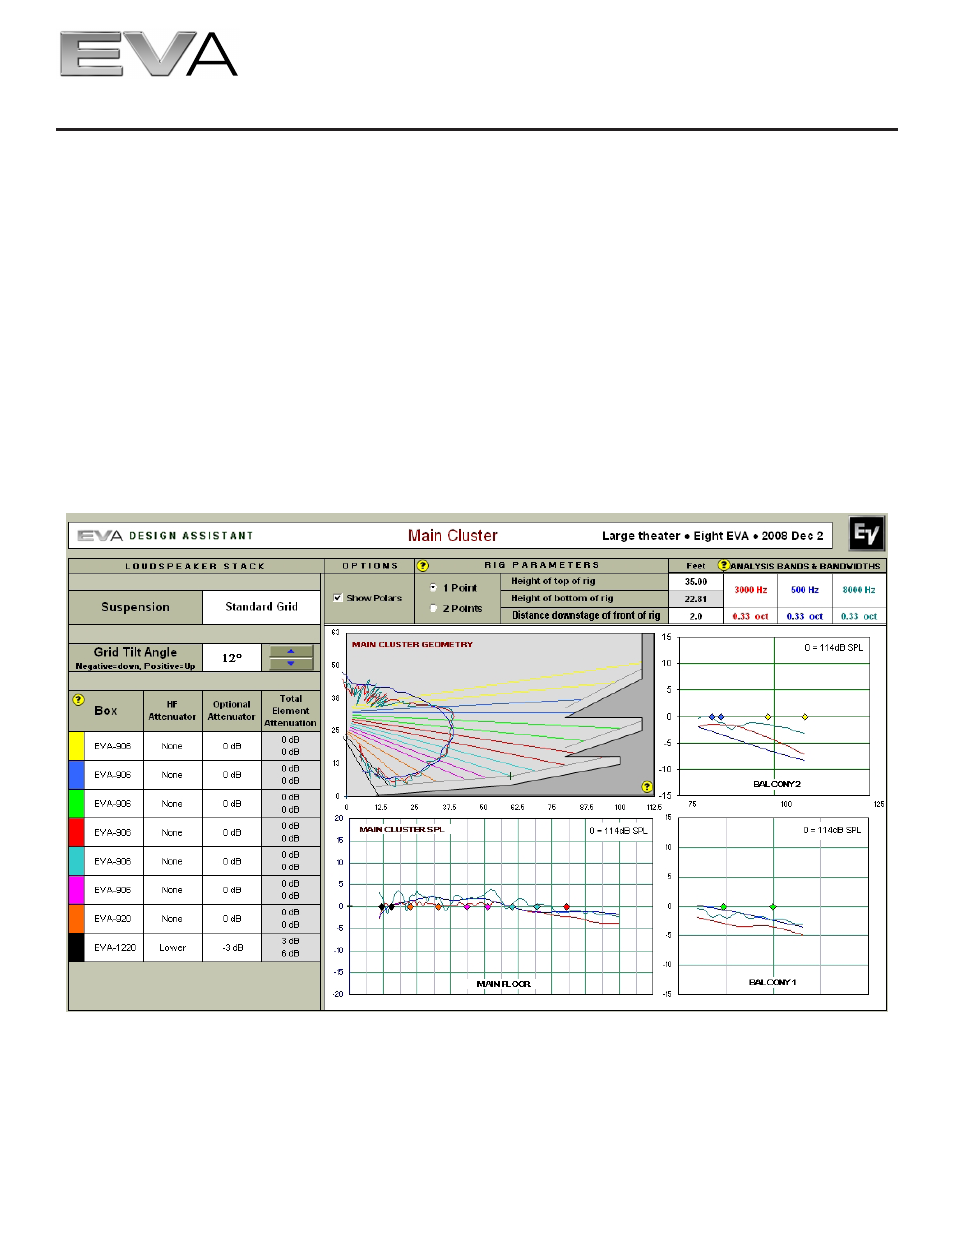Click the Height of top of rig value 35.00
Viewport: 954px width, 1235px height.
click(x=696, y=581)
